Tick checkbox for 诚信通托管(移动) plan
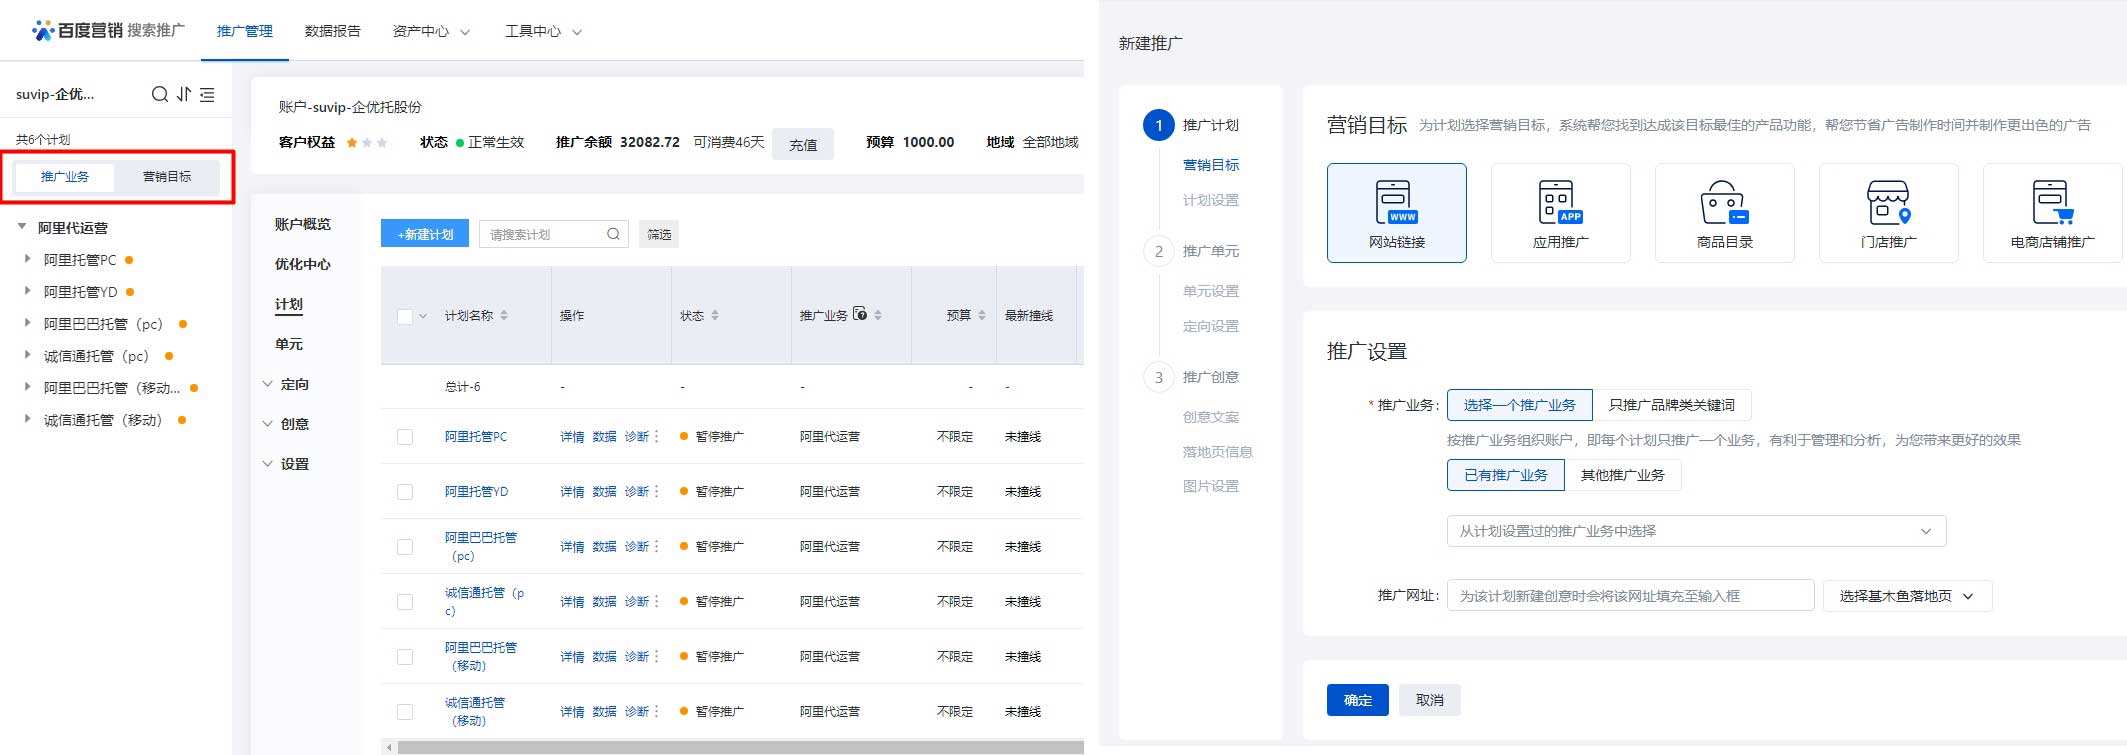This screenshot has width=2127, height=755. coord(405,712)
